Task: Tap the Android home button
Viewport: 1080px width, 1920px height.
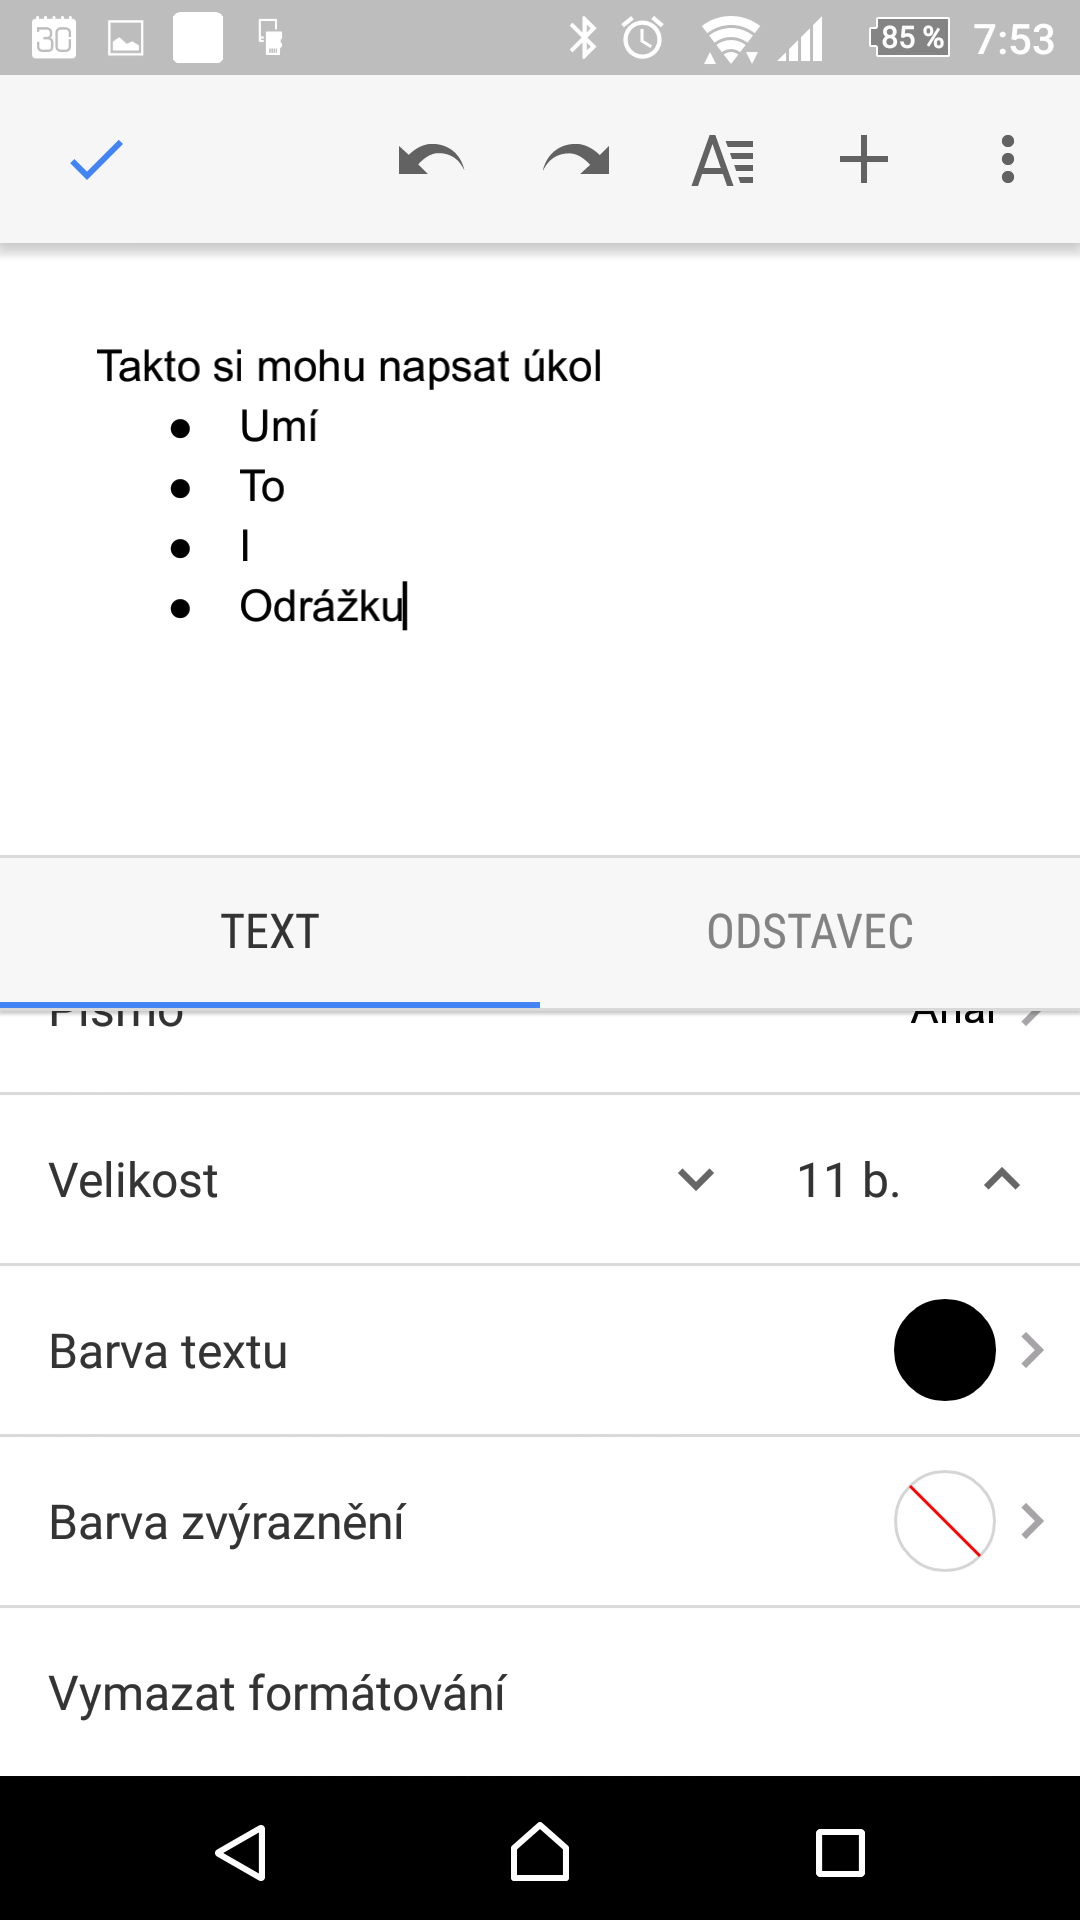Action: (x=540, y=1852)
